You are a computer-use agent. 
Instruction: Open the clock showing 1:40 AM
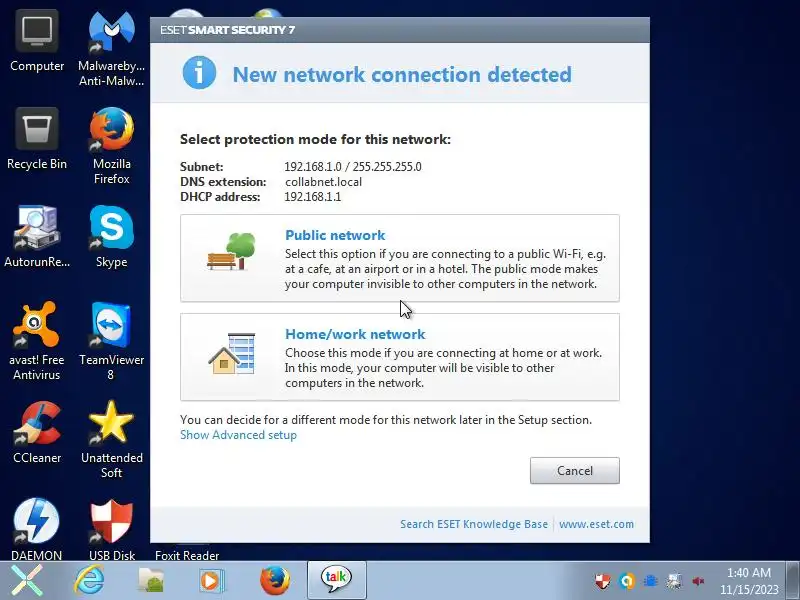[749, 581]
